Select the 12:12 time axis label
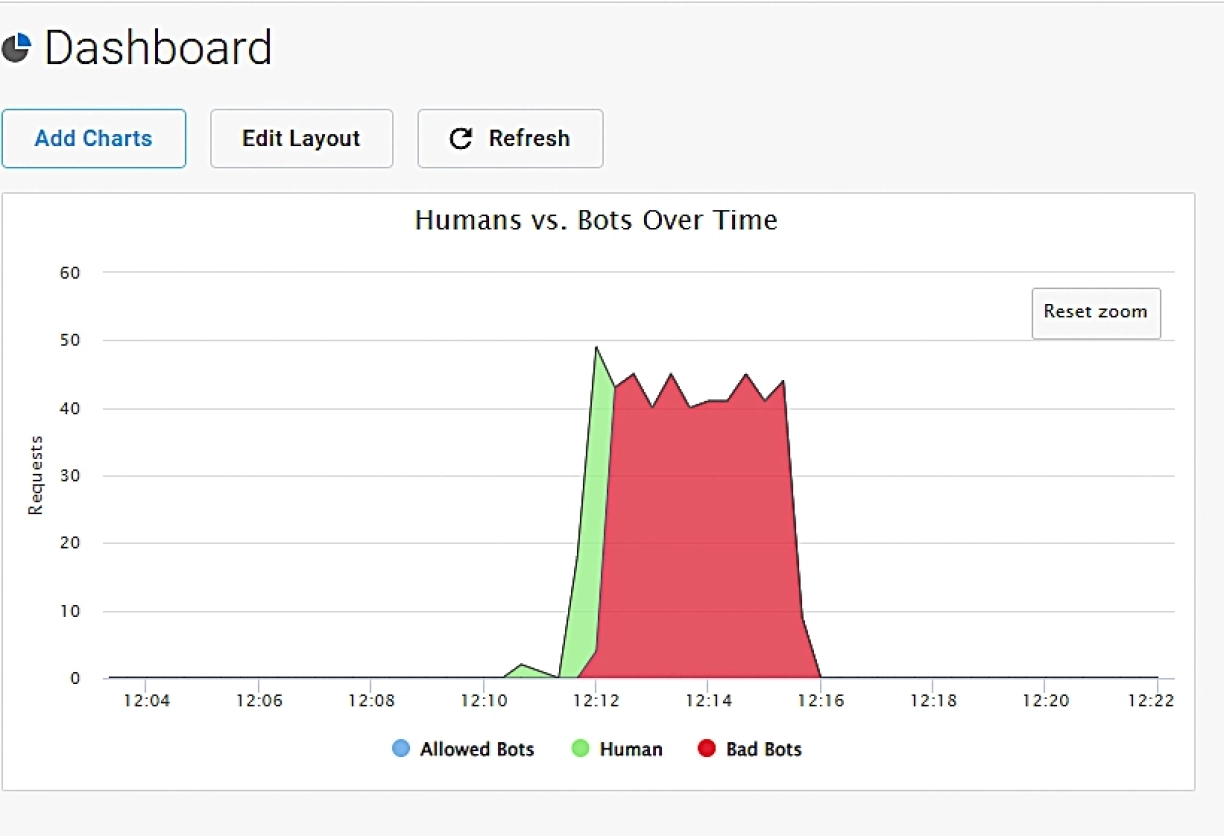Image resolution: width=1224 pixels, height=836 pixels. coord(595,701)
